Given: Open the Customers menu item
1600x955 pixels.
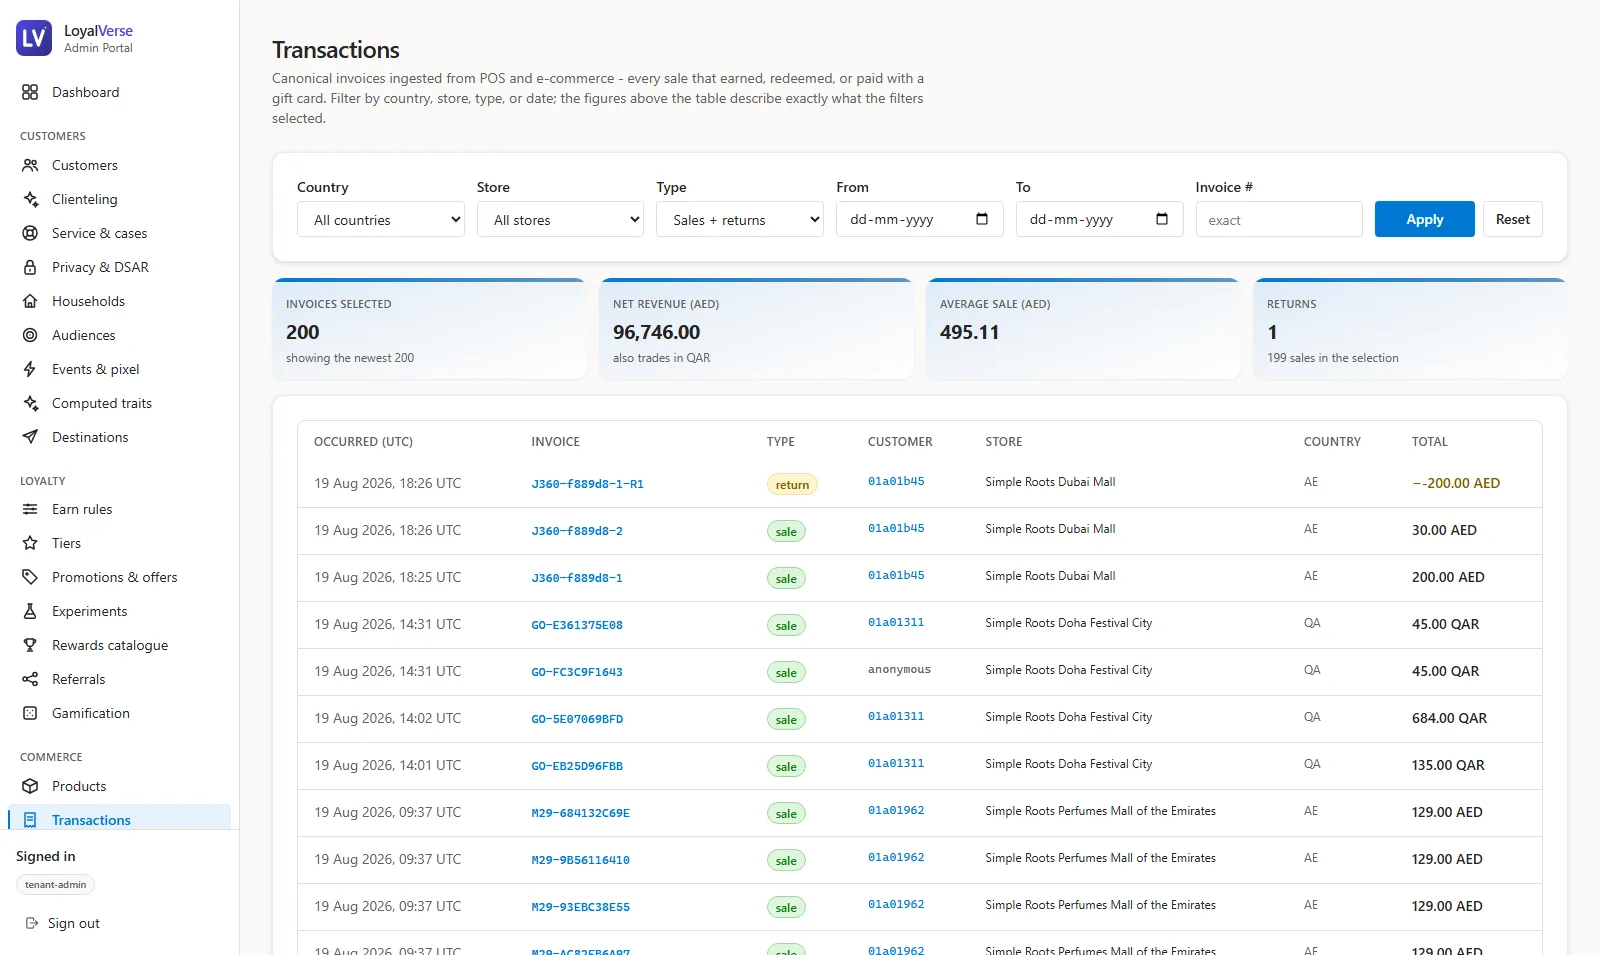Looking at the screenshot, I should pos(119,165).
